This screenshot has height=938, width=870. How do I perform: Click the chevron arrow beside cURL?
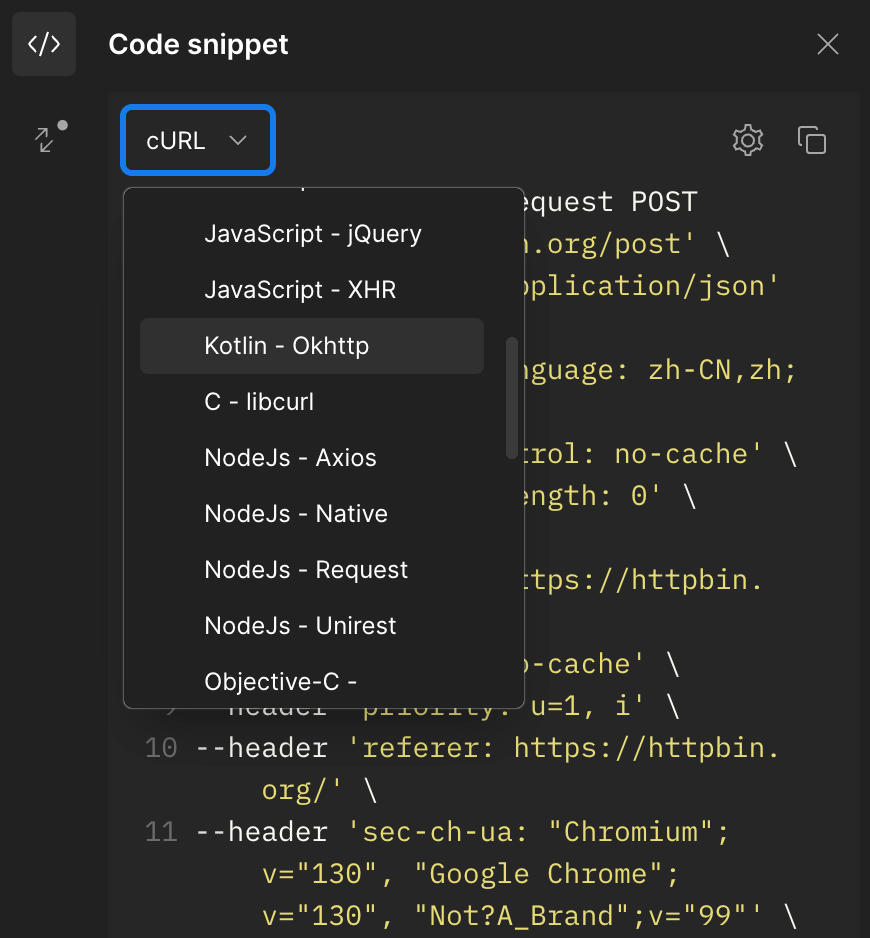238,141
